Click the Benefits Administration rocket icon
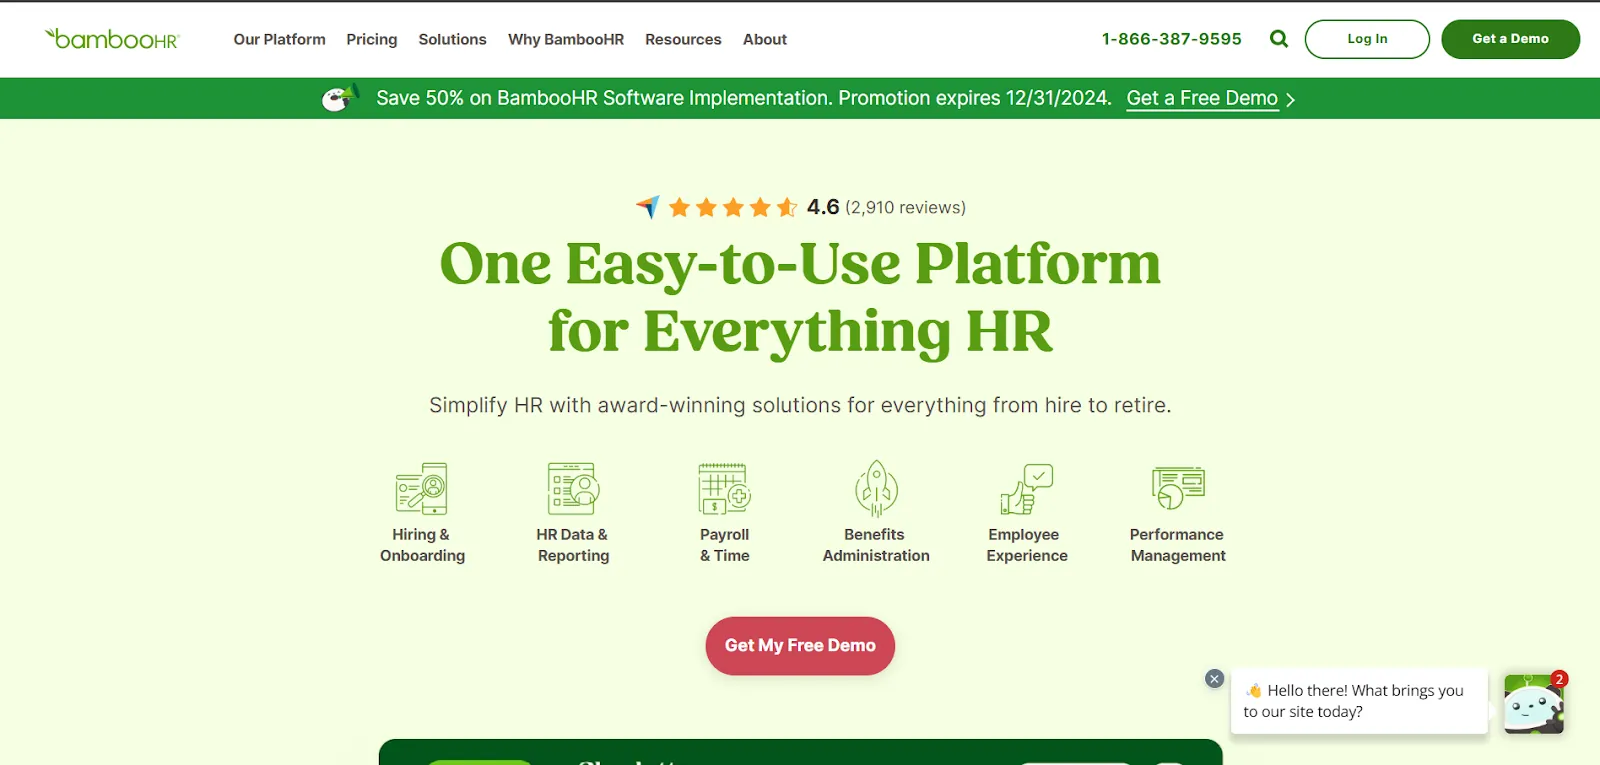Screen dimensions: 1600x765 [x=876, y=488]
